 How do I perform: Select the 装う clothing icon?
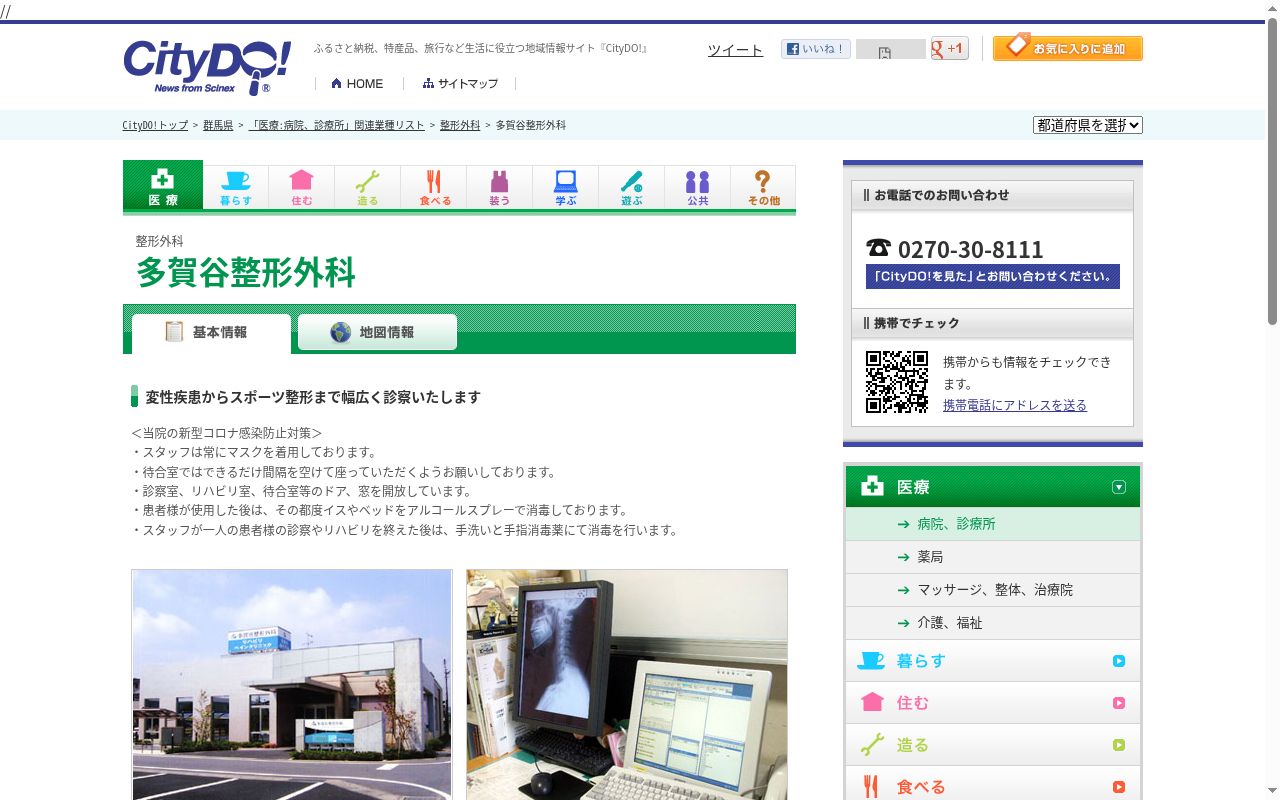click(x=500, y=187)
